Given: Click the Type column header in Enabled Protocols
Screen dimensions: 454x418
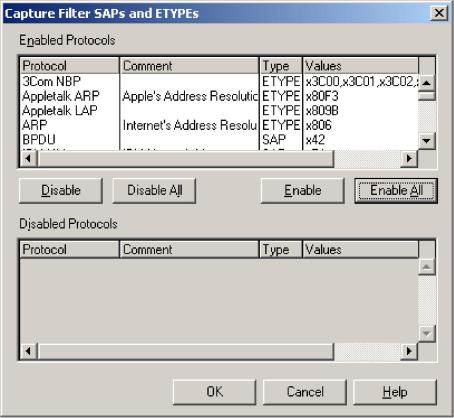Looking at the screenshot, I should [281, 66].
